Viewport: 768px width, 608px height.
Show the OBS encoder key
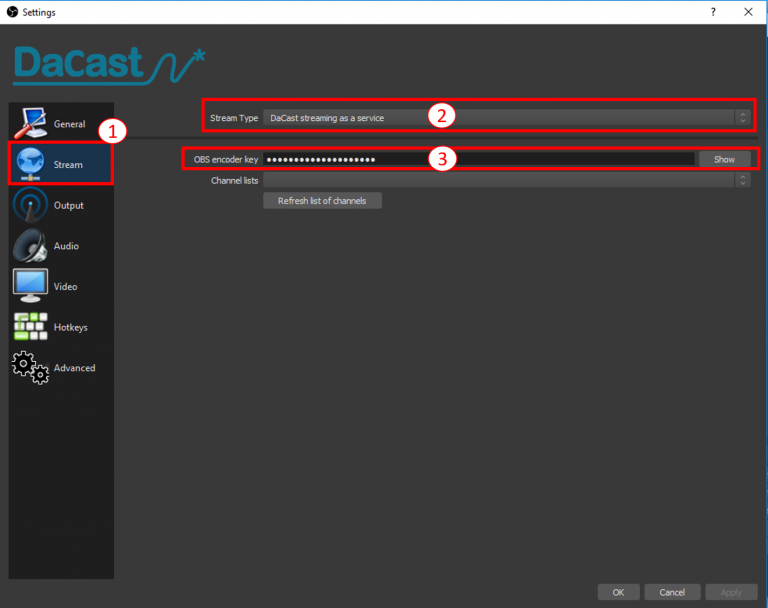pos(724,159)
